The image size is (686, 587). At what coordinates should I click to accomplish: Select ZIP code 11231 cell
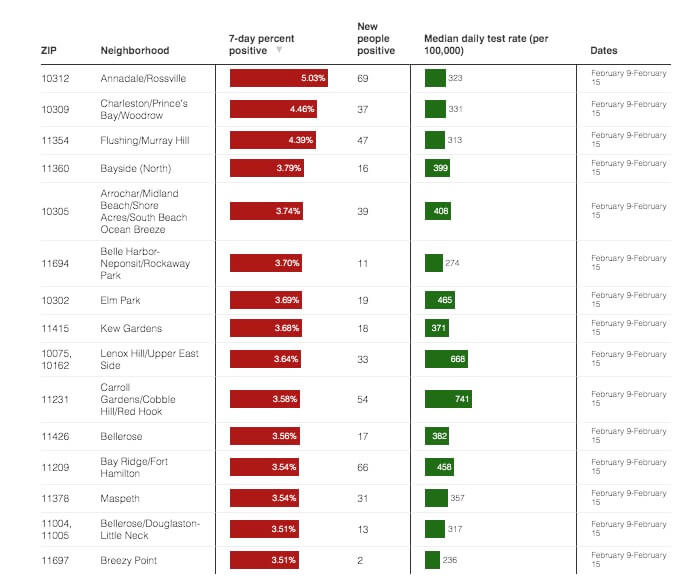pos(54,399)
